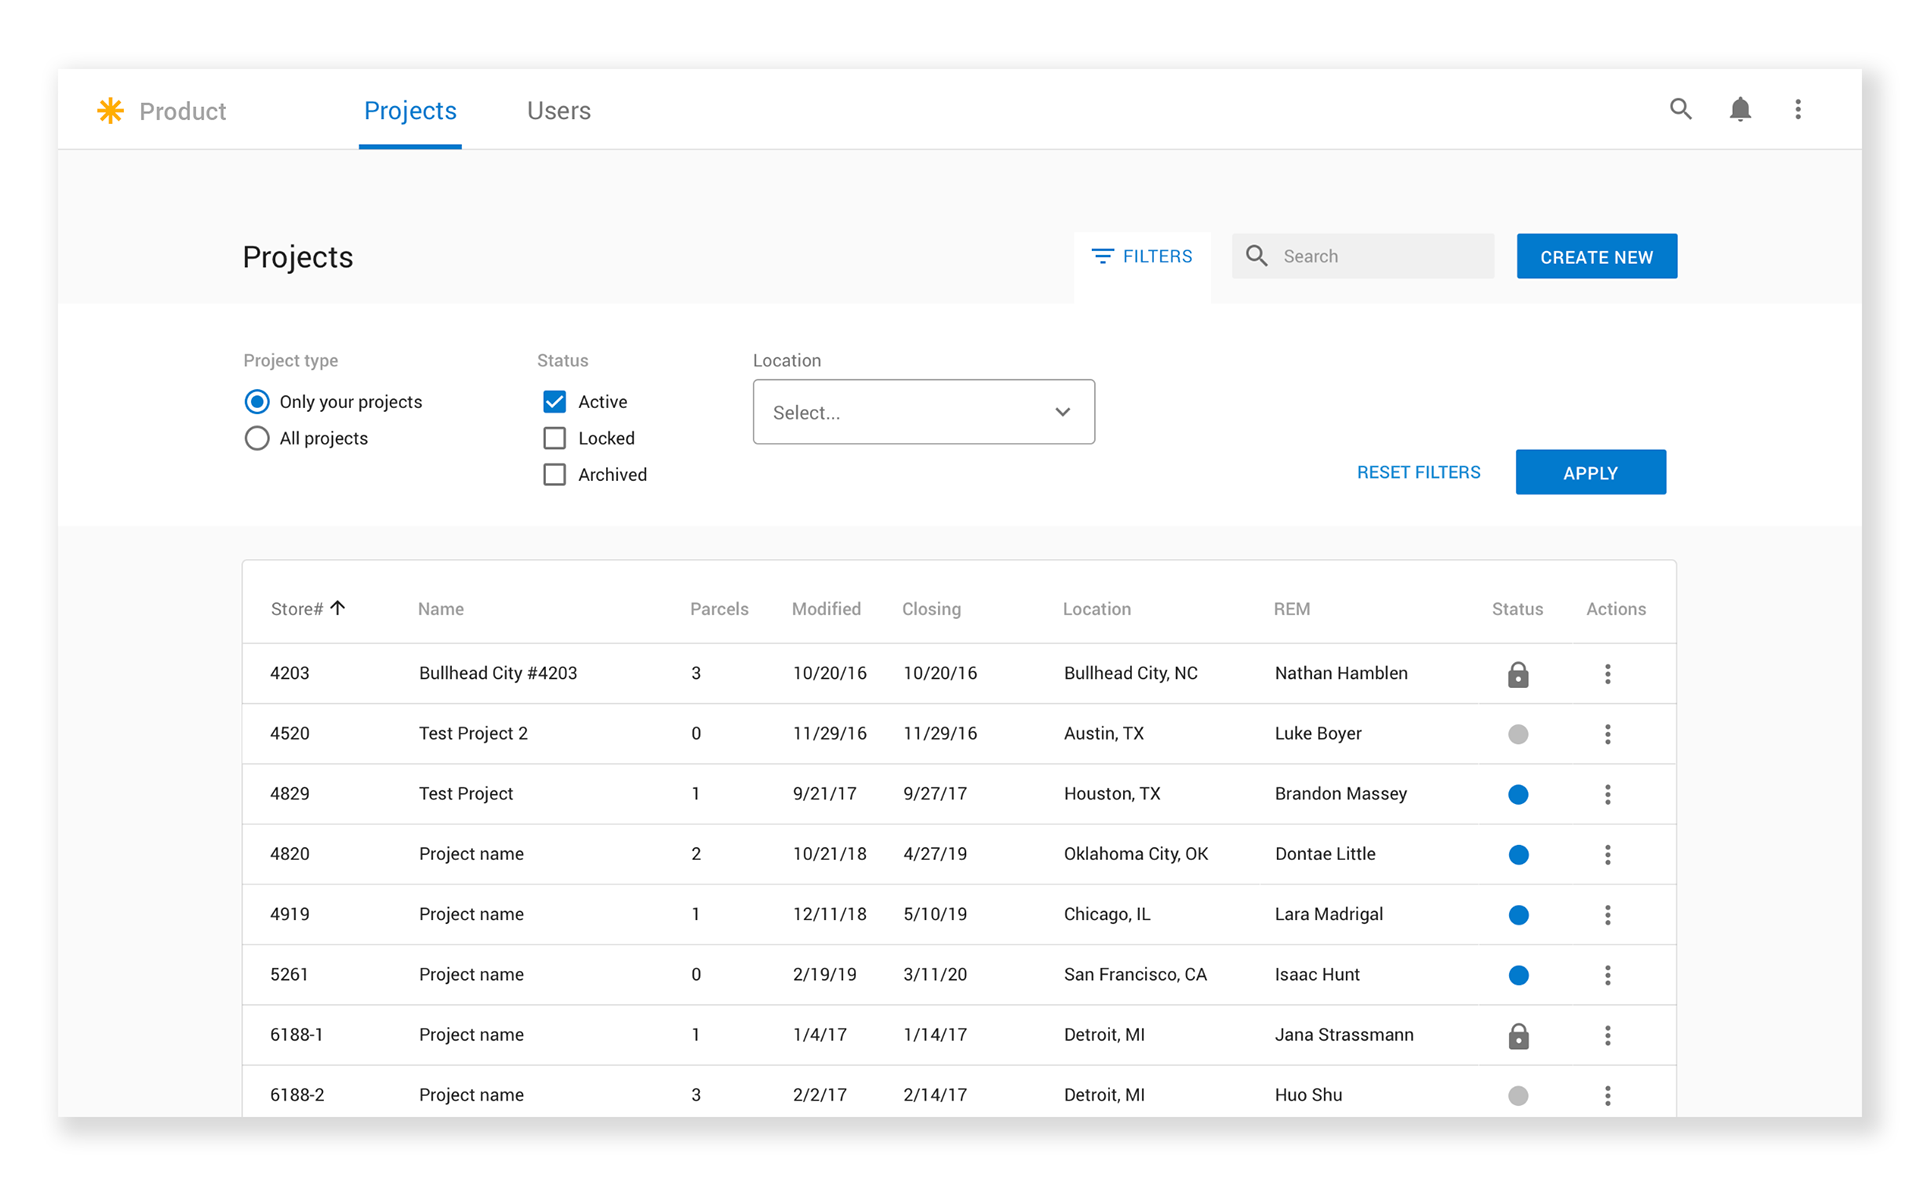Open actions menu for store 6188-2
Screen dimensions: 1920x1186
click(1608, 1095)
